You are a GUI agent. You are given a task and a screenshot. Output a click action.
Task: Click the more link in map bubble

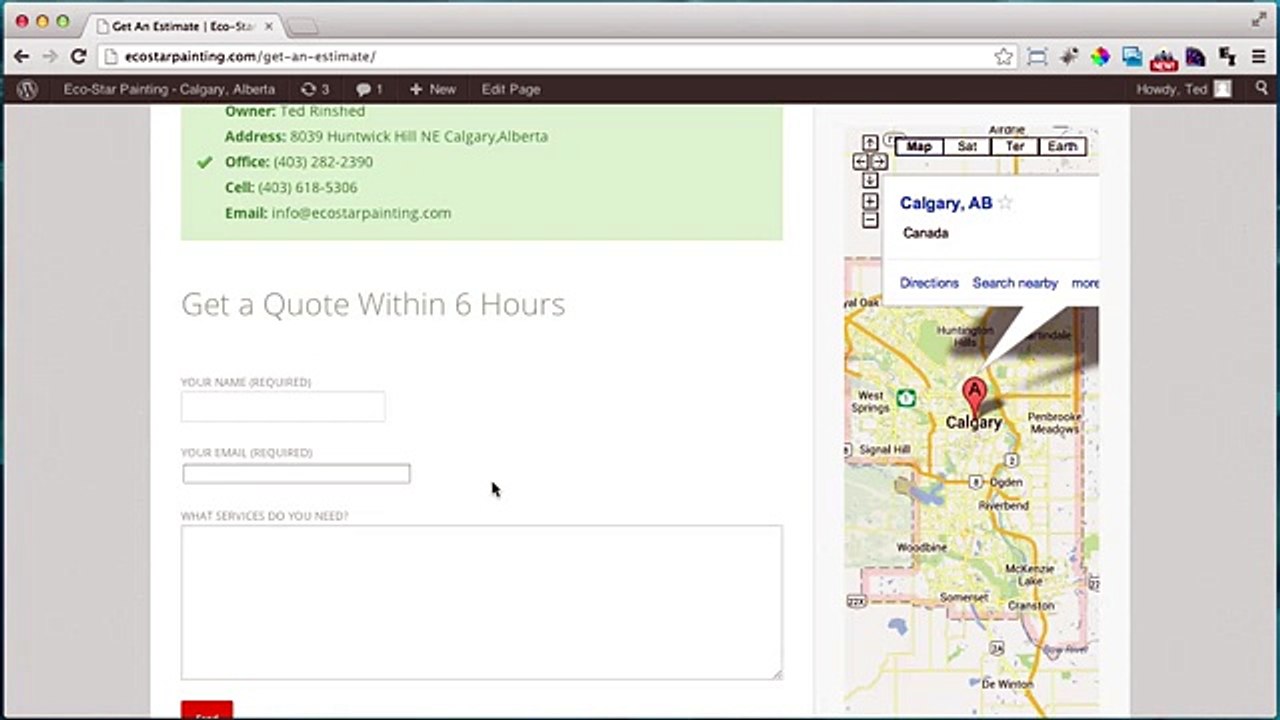(1085, 283)
